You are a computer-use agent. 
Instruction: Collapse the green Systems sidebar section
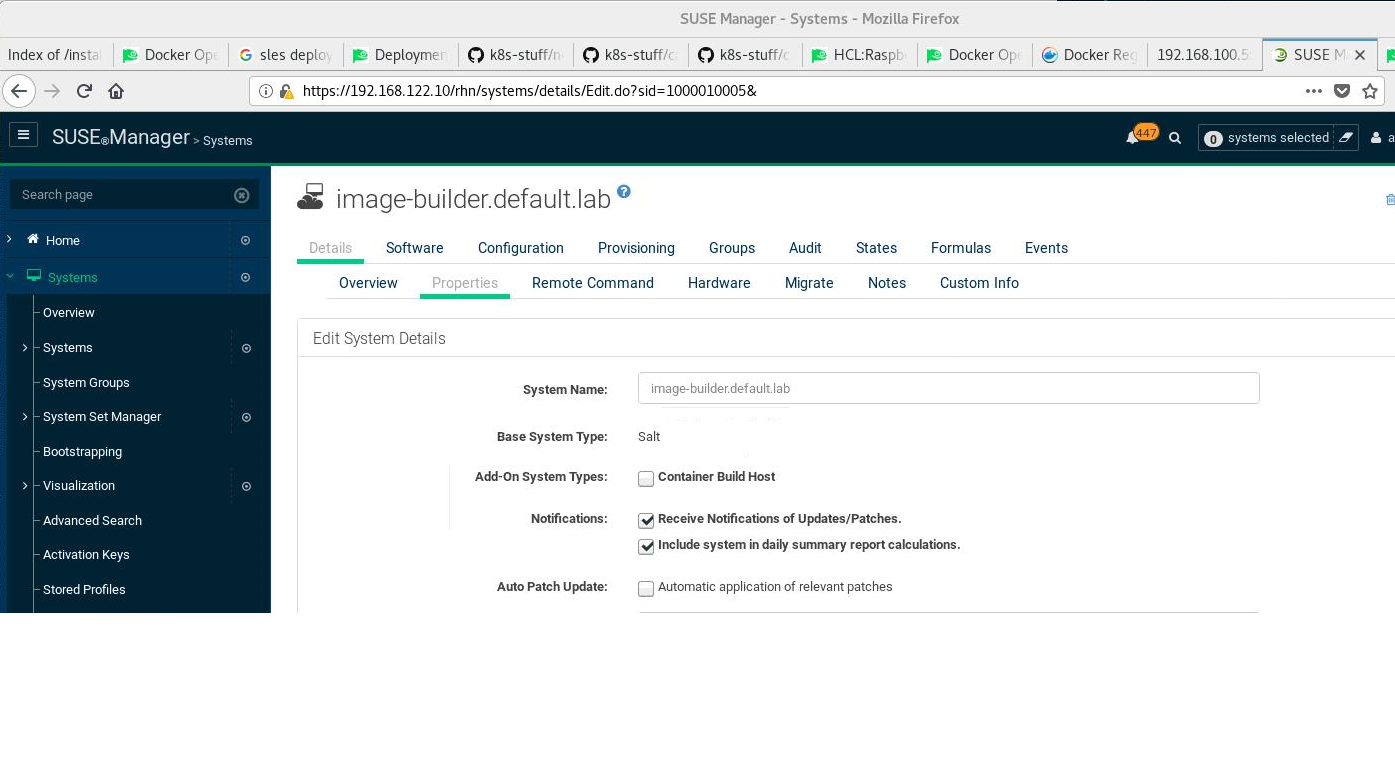tap(10, 277)
